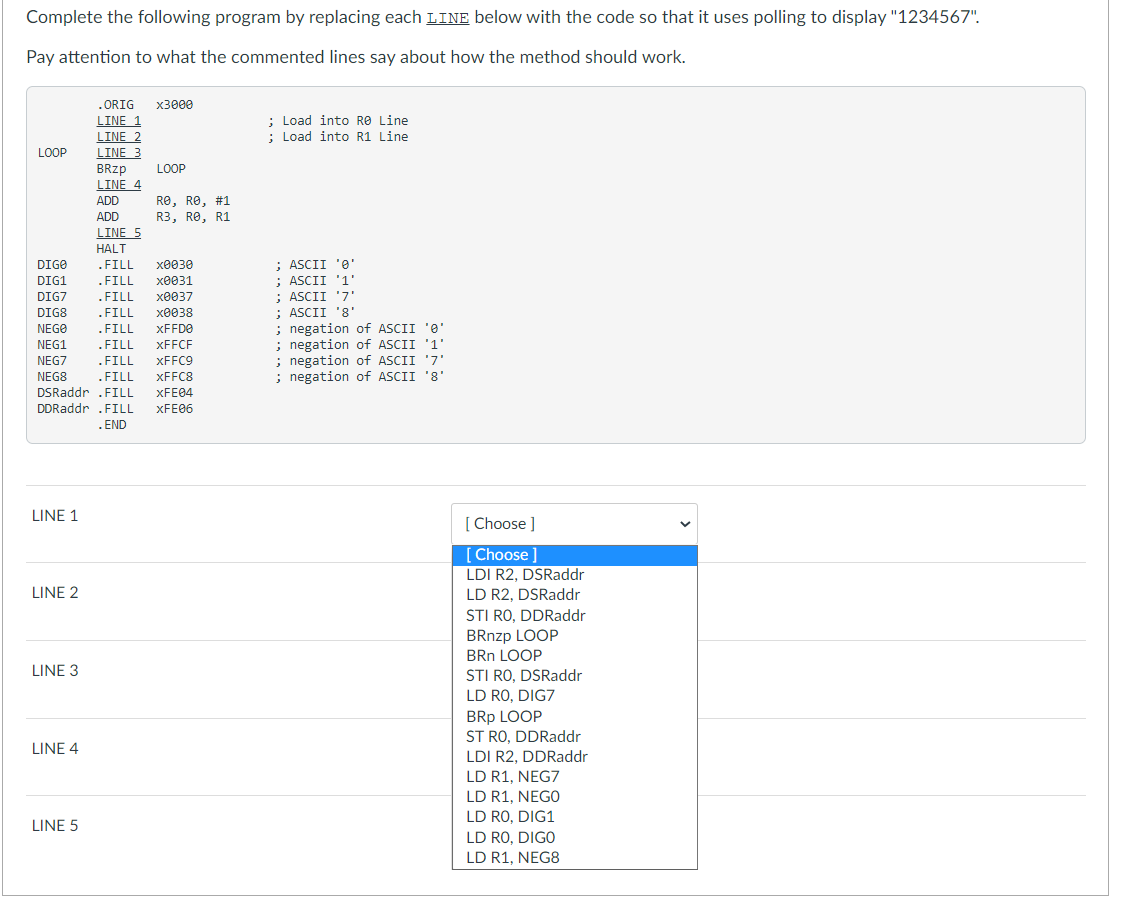Select "LDI R2, DSRaddr" from the dropdown
The image size is (1136, 915).
tap(524, 574)
